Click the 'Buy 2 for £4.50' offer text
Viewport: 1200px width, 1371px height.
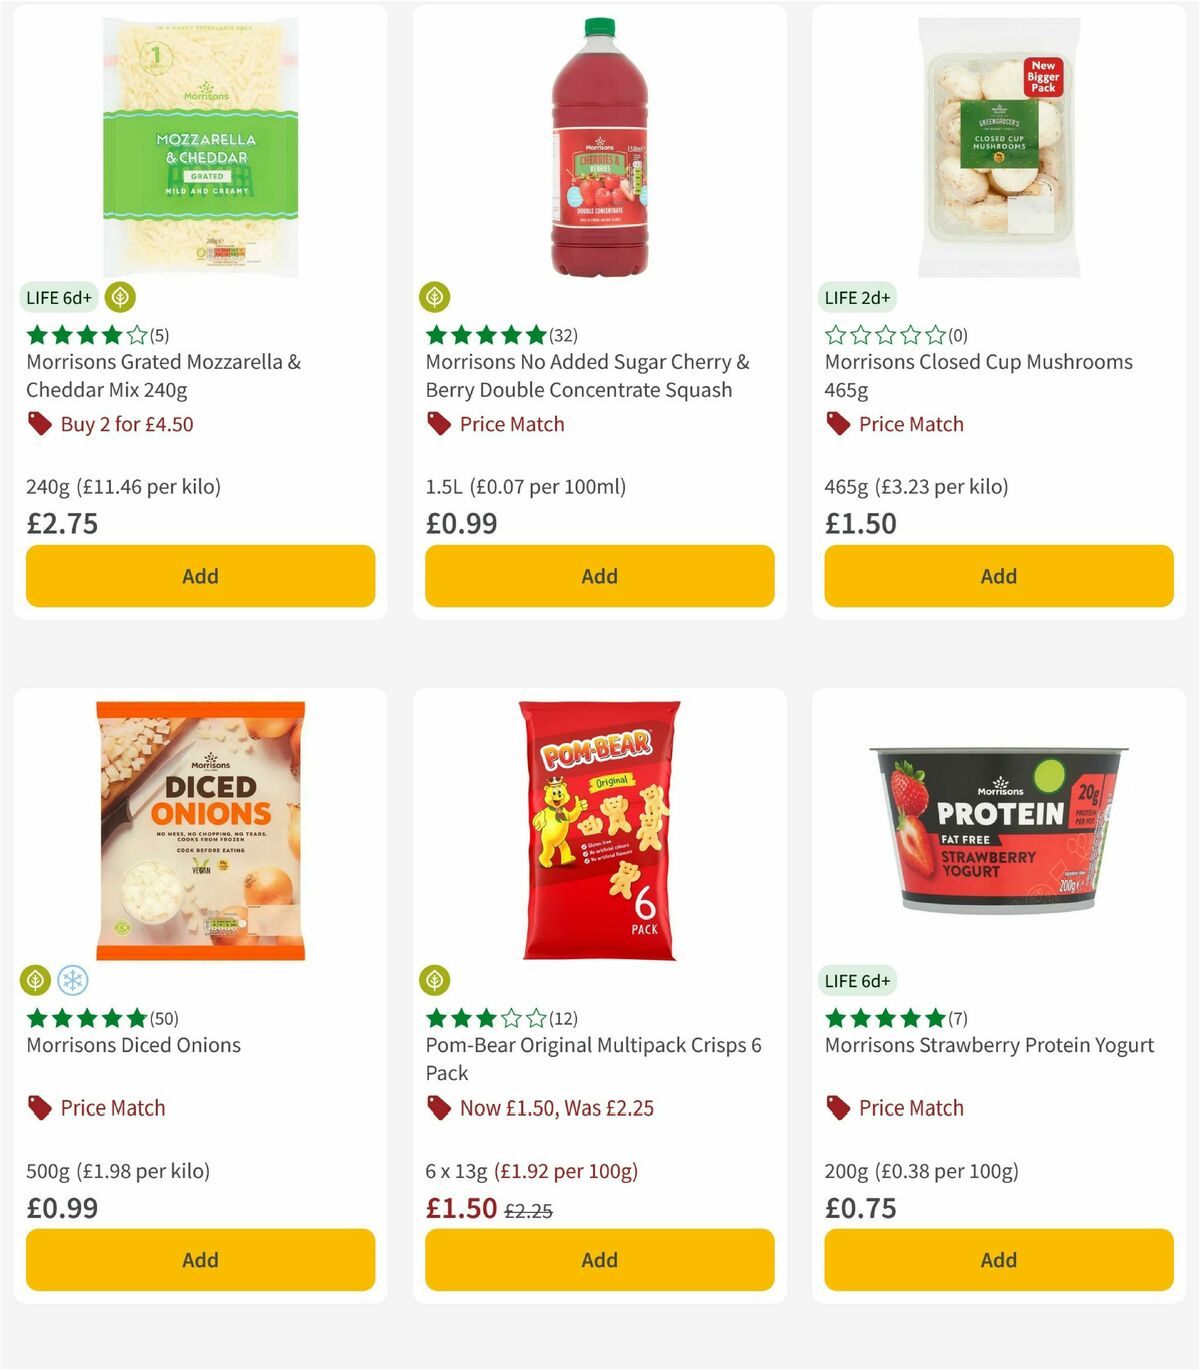(x=128, y=424)
